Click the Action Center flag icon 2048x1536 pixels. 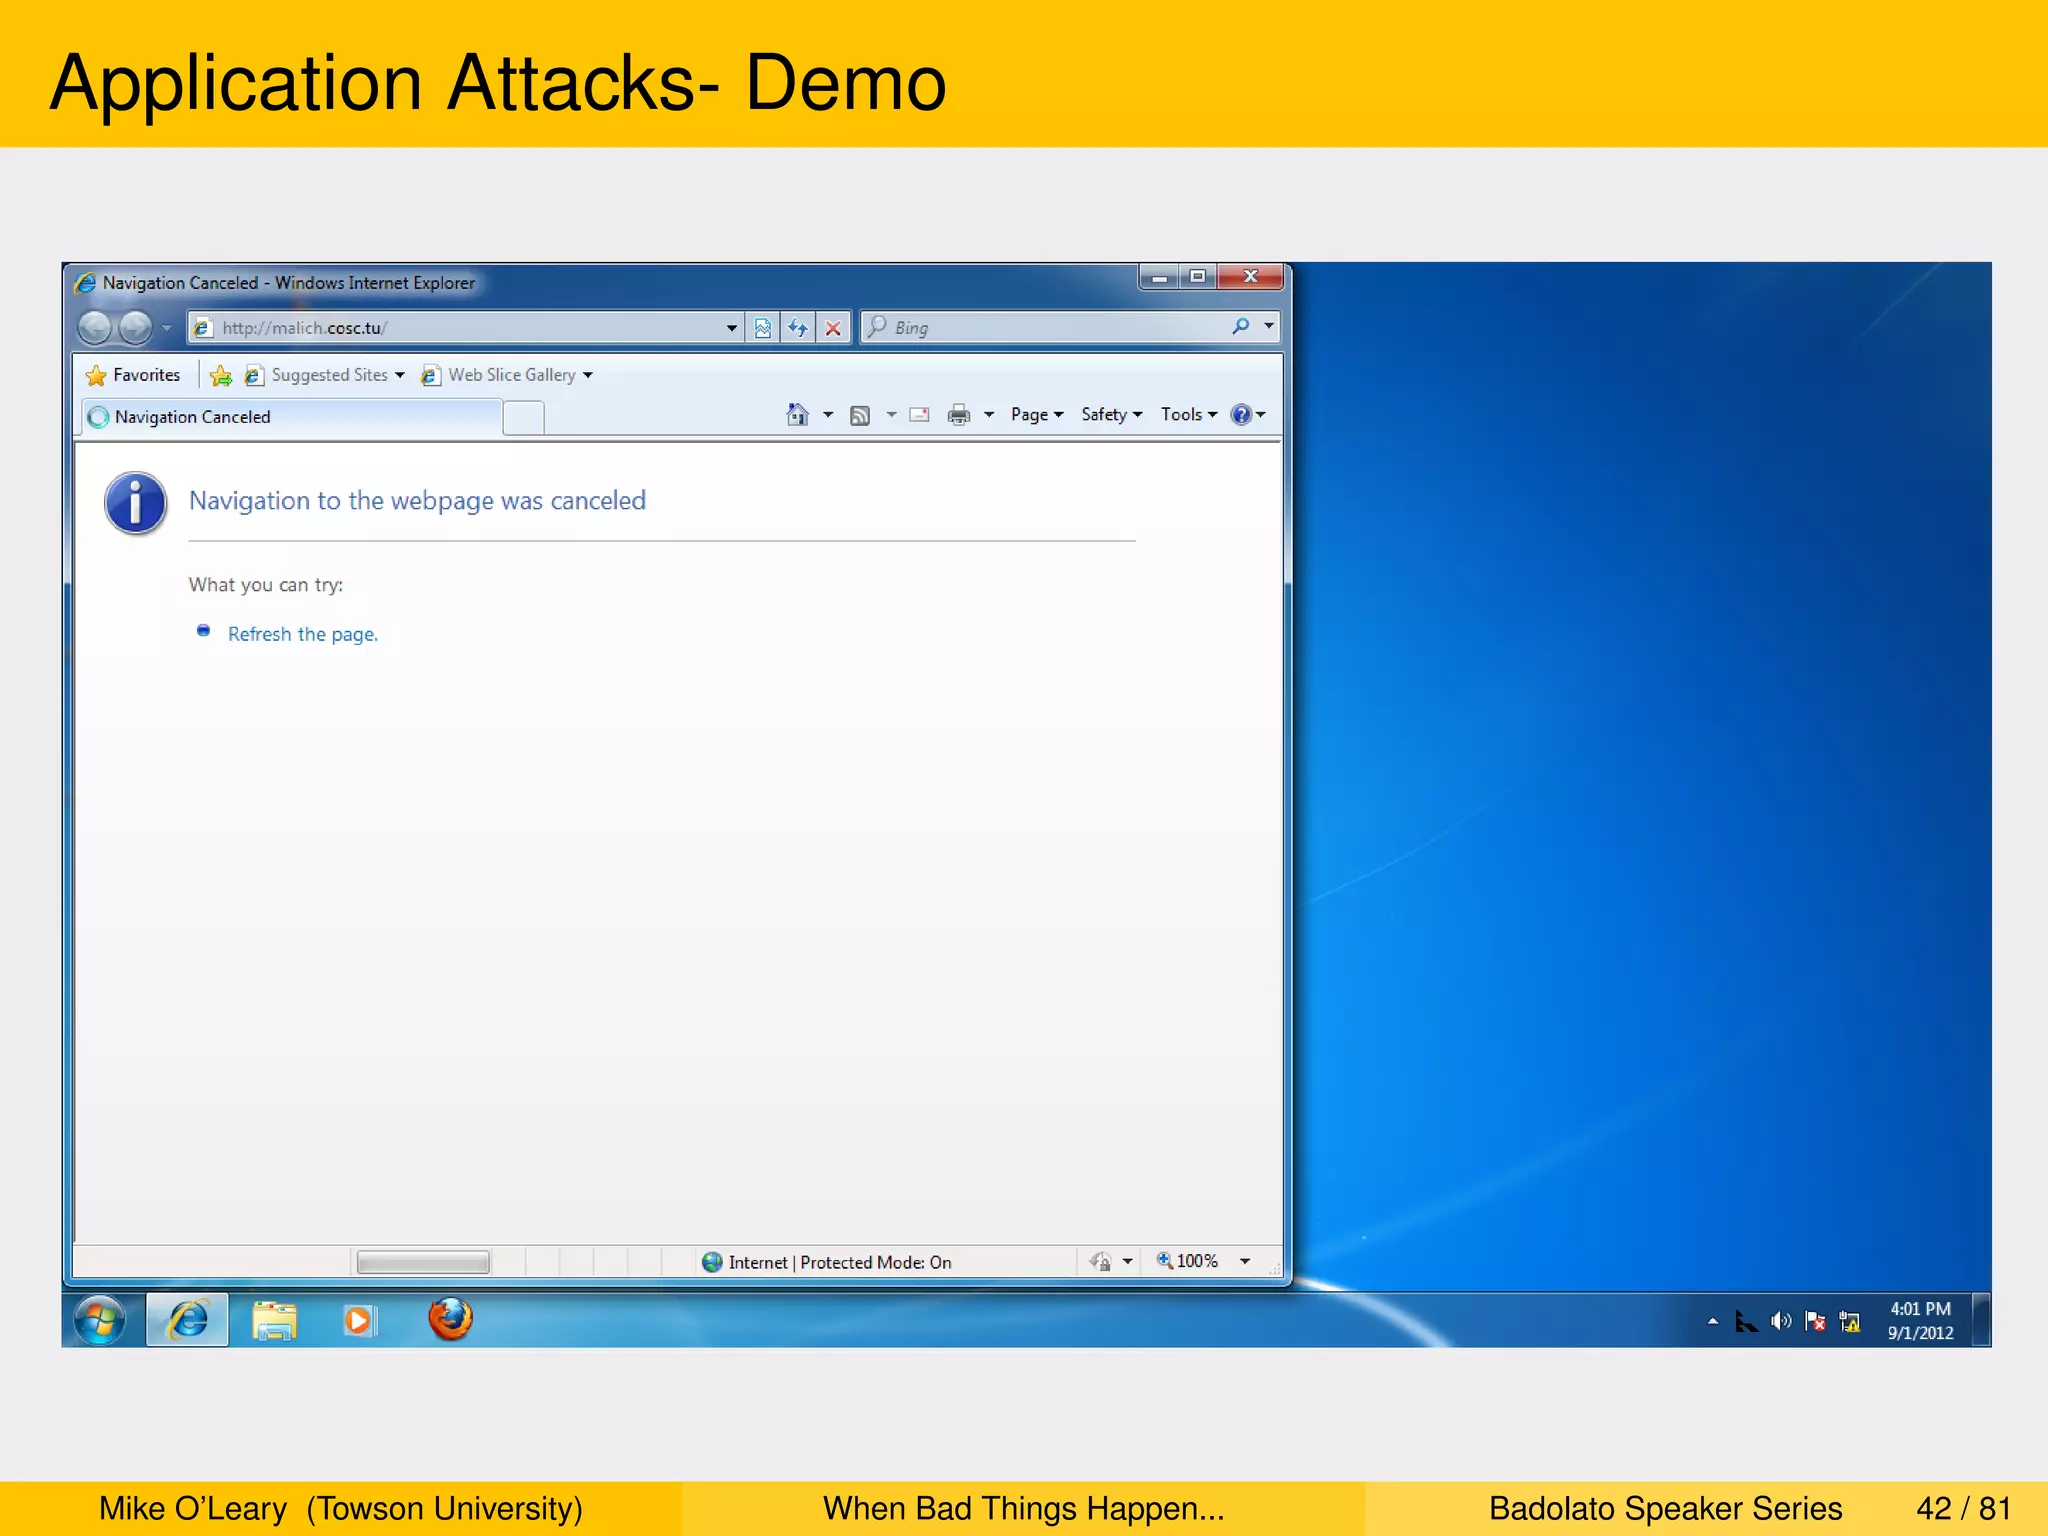1815,1321
